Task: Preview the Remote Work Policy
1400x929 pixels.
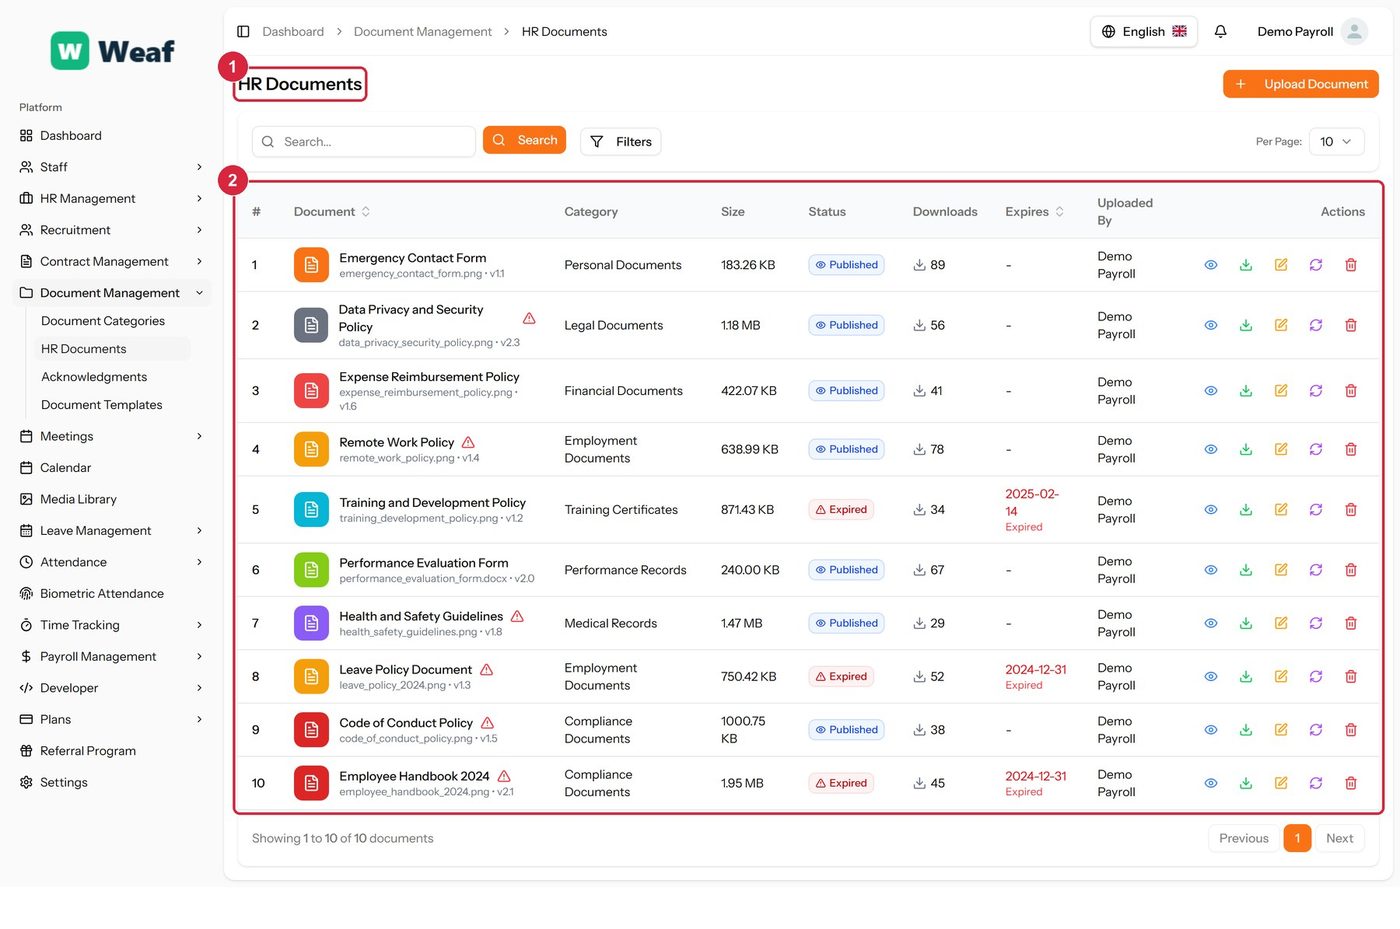Action: [x=1211, y=449]
